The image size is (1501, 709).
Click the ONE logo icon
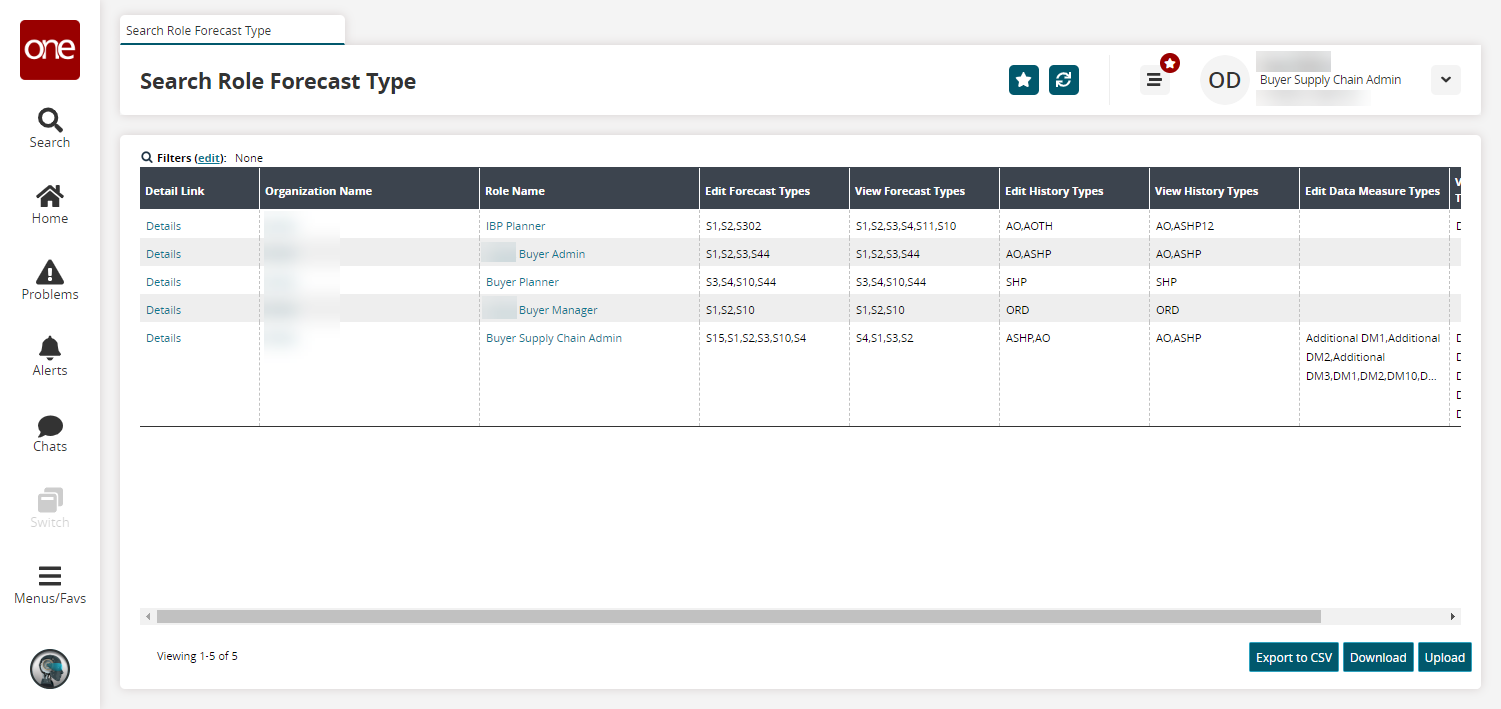click(x=50, y=50)
